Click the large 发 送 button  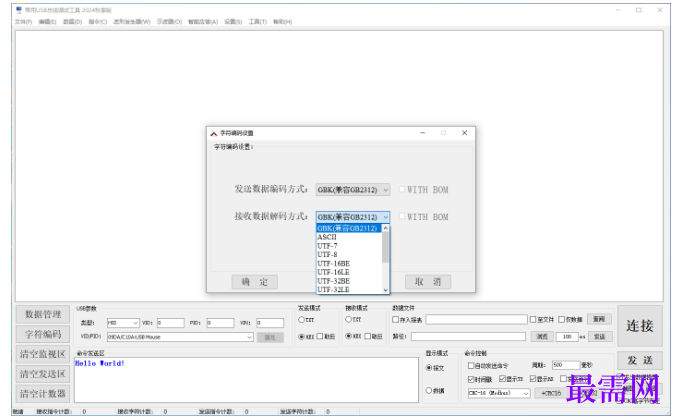click(640, 360)
